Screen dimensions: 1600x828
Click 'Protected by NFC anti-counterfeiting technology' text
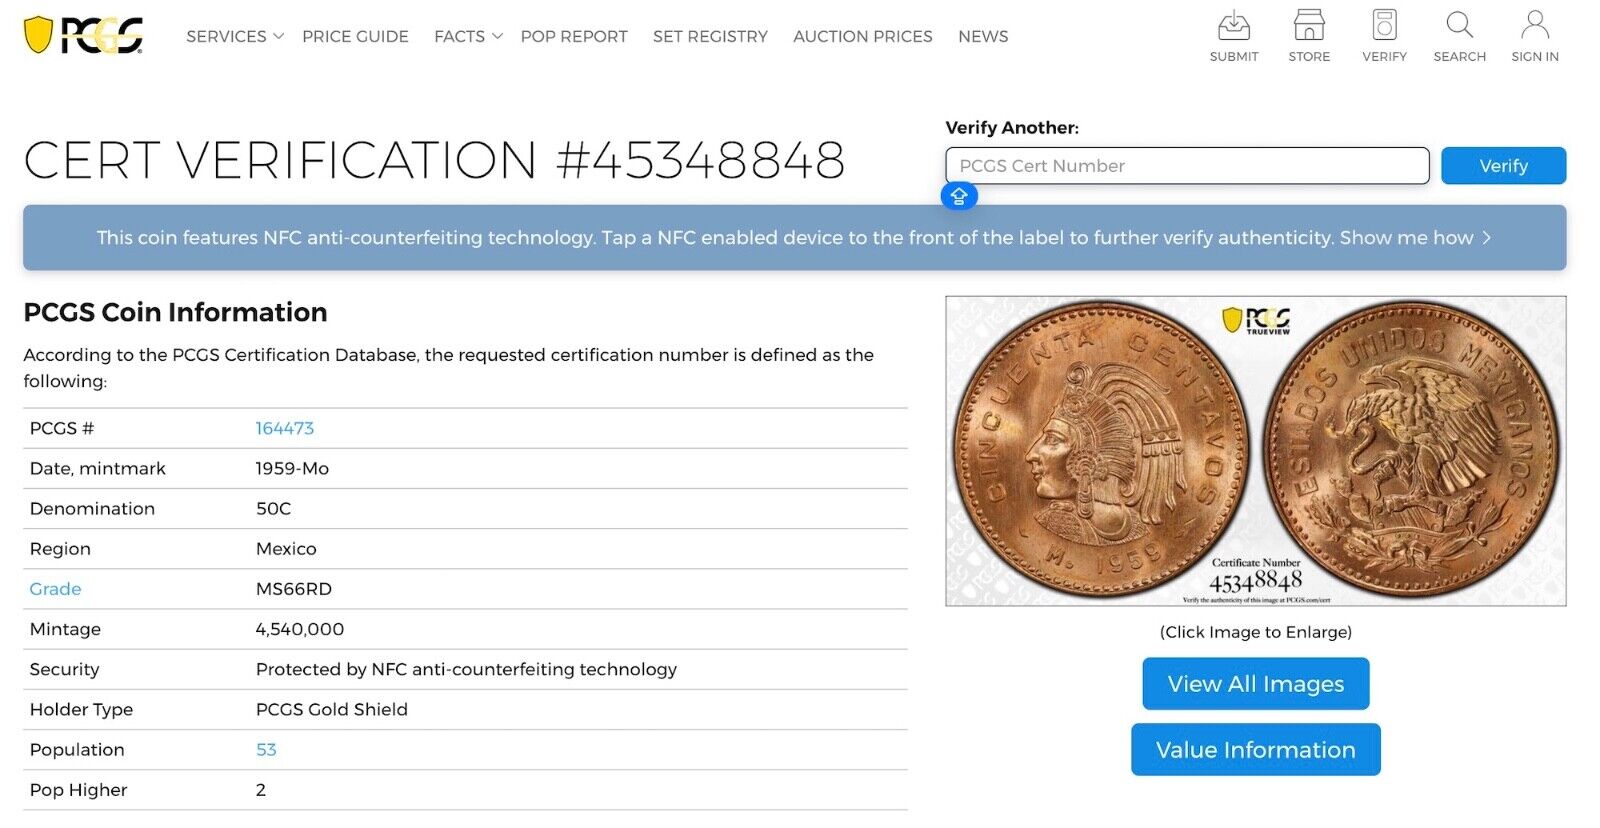pyautogui.click(x=466, y=669)
